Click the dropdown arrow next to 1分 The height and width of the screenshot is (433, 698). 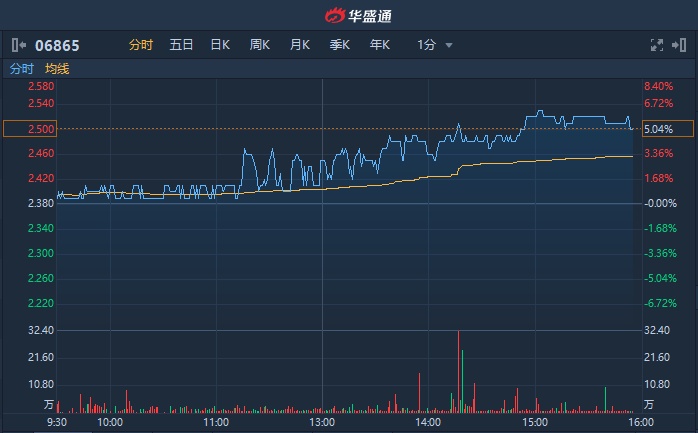(x=449, y=45)
